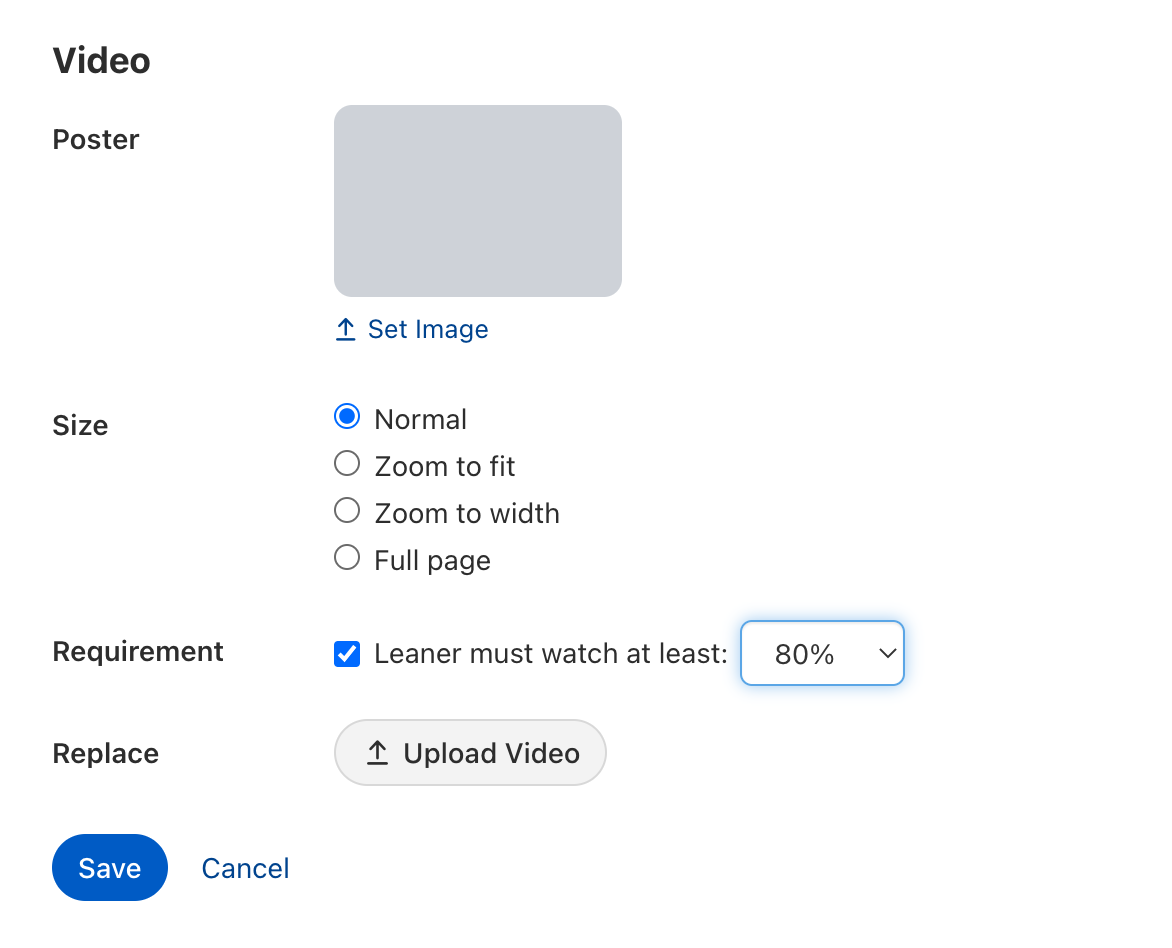Pick the Zoom to width radio button

click(x=347, y=511)
